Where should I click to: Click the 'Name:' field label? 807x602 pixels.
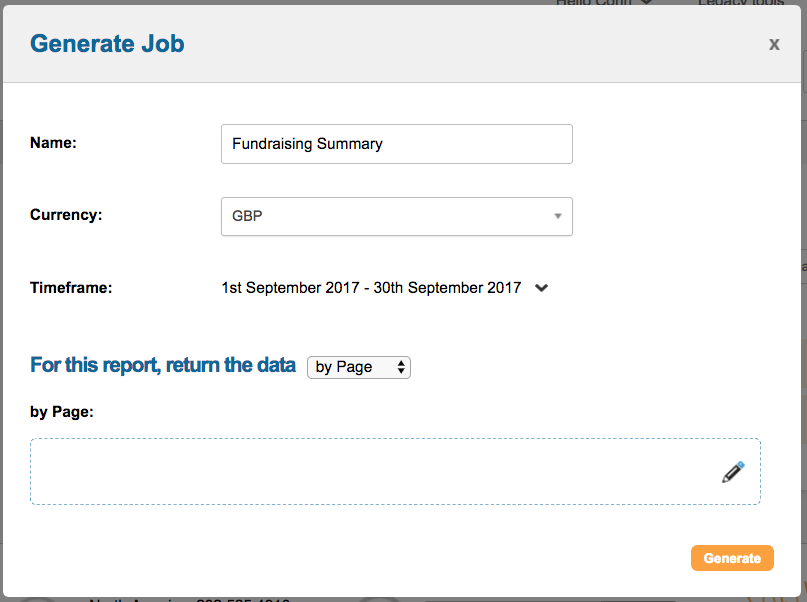(54, 143)
